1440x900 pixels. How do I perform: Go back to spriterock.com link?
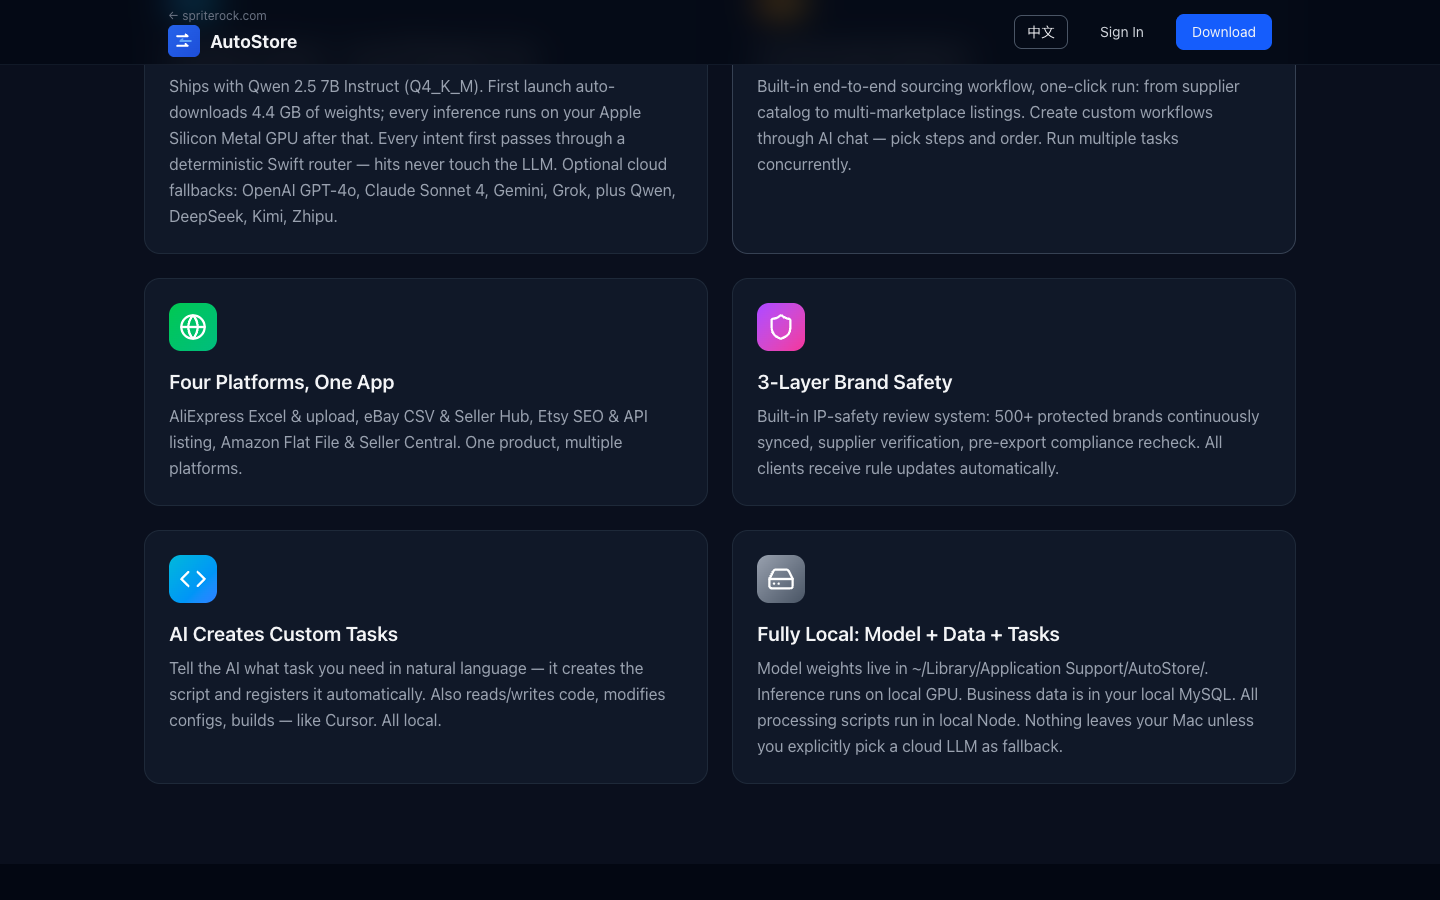224,16
